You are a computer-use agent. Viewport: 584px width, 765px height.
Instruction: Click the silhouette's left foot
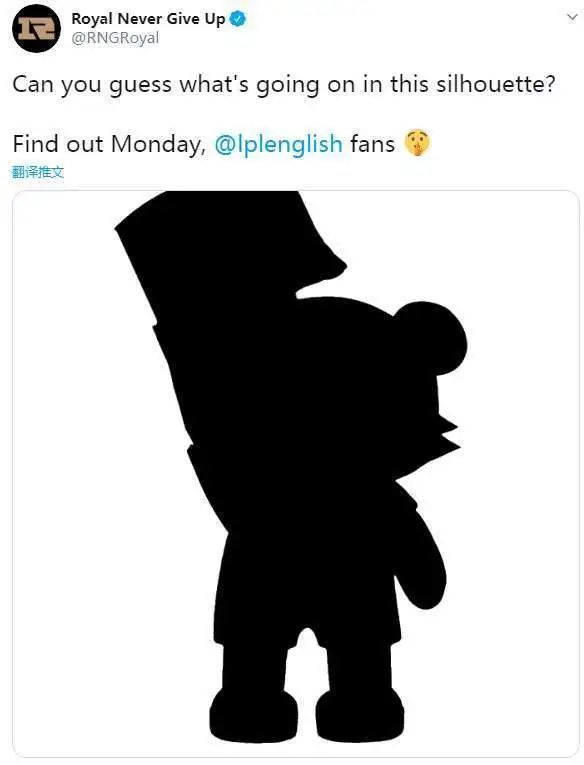(254, 714)
